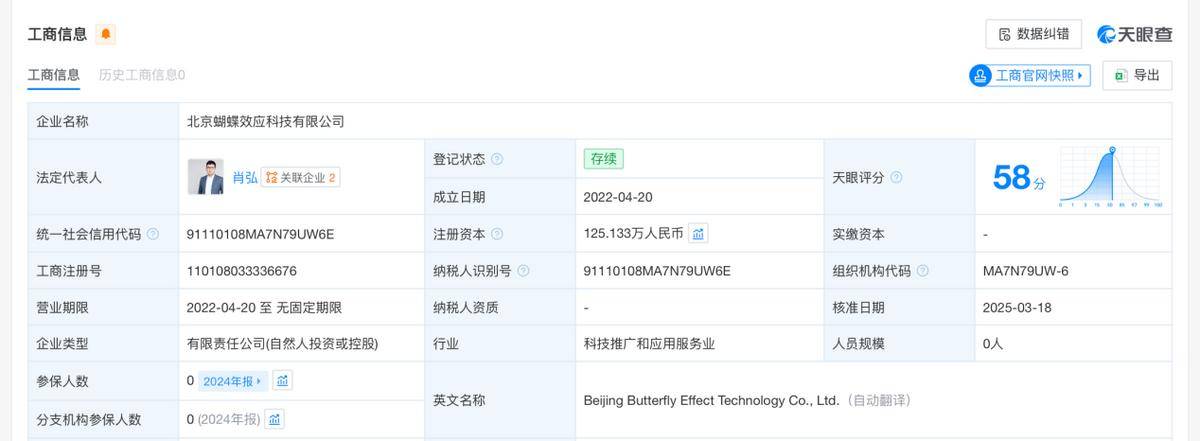Click the info icon next to 组织机构代码
1200x441 pixels.
coord(923,271)
